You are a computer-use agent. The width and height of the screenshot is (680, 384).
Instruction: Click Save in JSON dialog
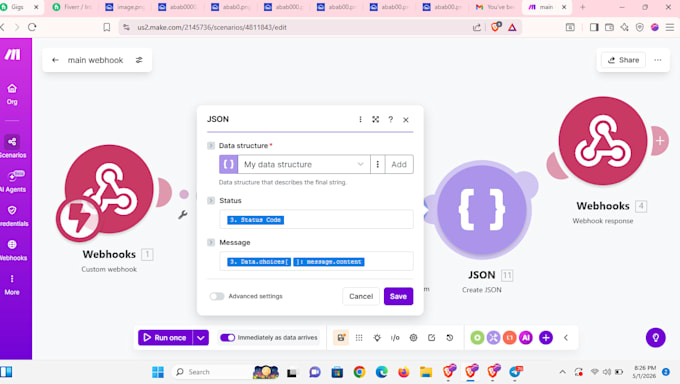point(398,296)
